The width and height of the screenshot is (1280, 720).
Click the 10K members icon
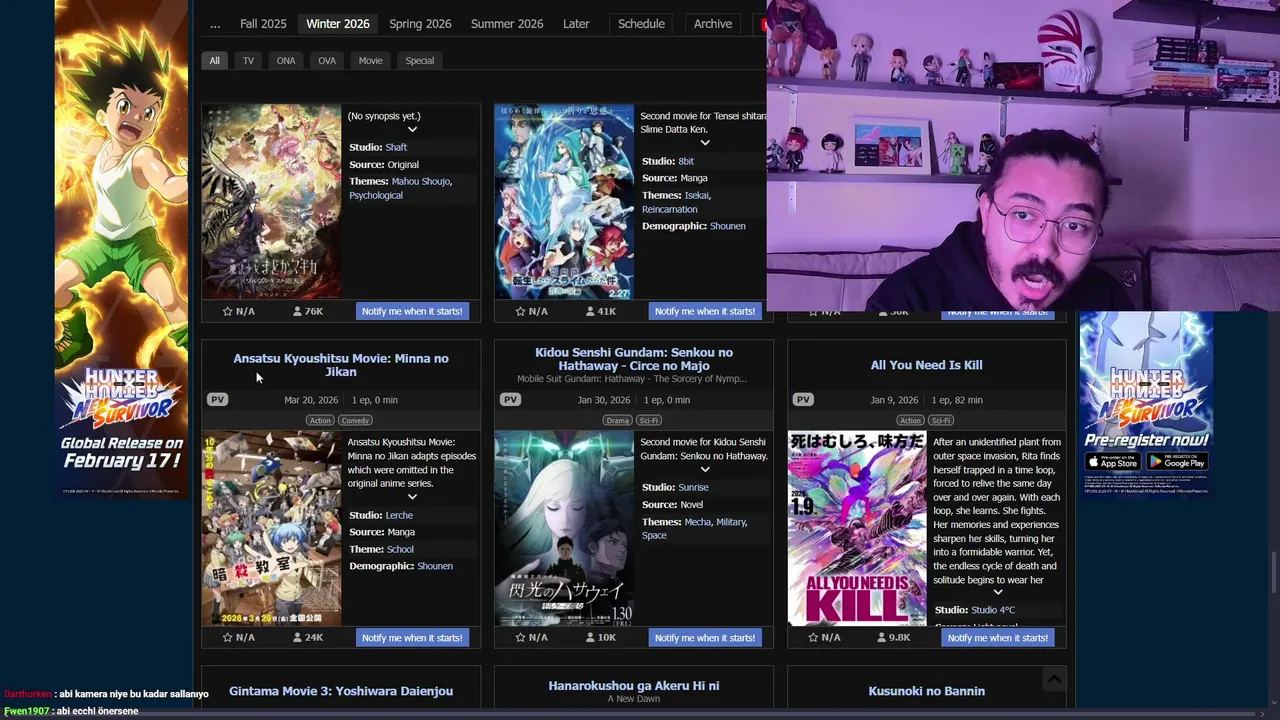[591, 638]
